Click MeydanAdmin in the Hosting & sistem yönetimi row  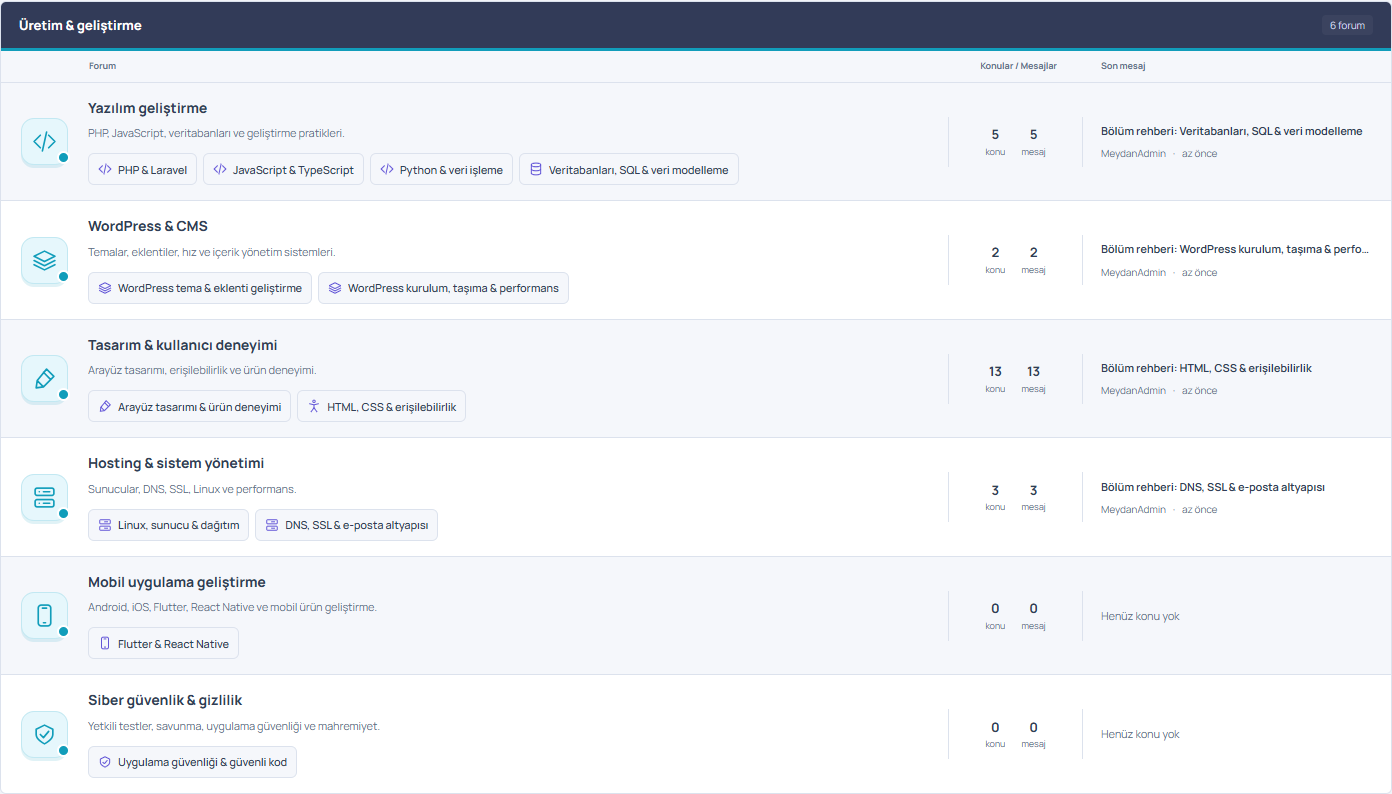(1133, 510)
